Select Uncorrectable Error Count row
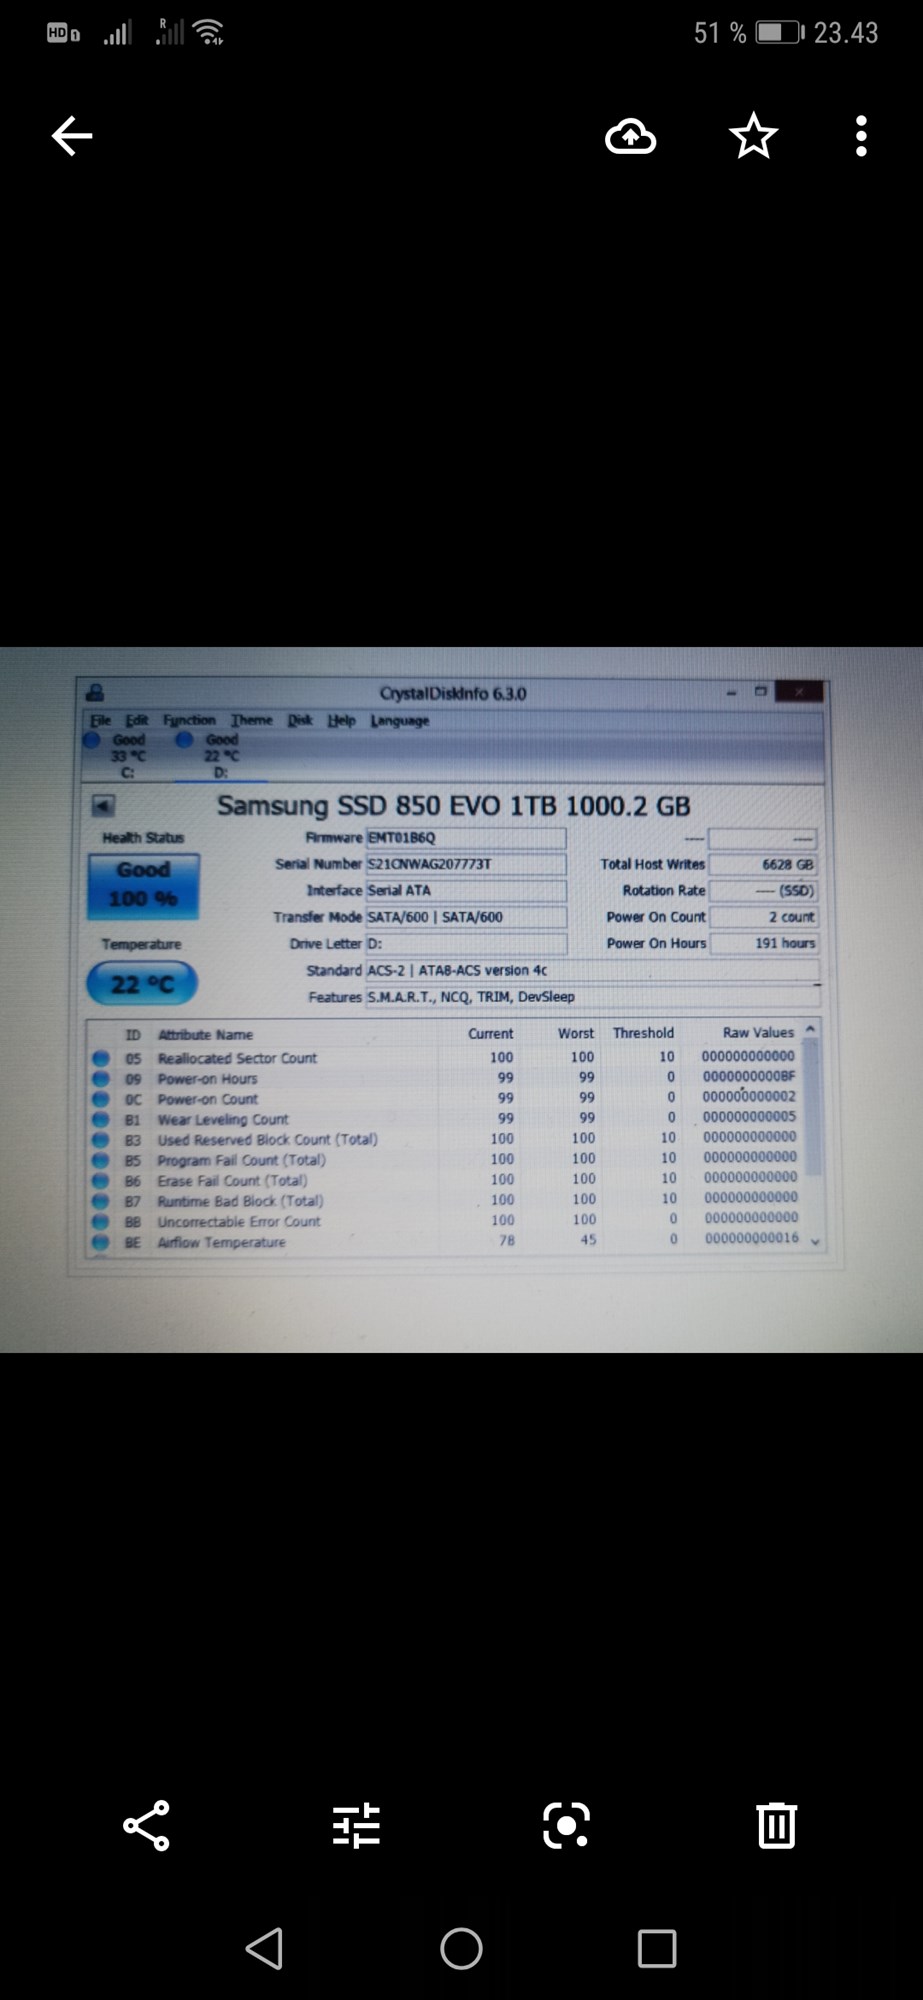The height and width of the screenshot is (2000, 923). tap(445, 1221)
